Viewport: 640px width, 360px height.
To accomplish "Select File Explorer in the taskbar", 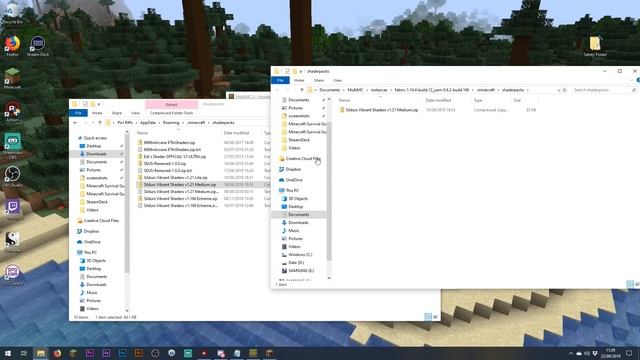I will pyautogui.click(x=40, y=353).
